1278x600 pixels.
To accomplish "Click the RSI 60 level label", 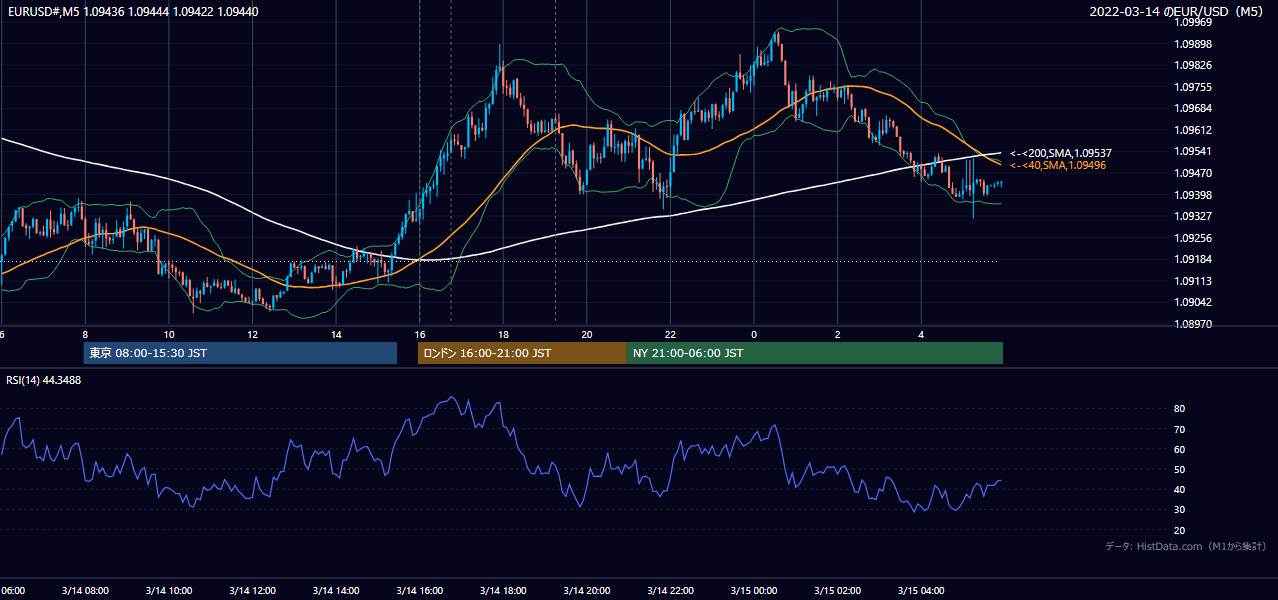I will coord(1180,449).
